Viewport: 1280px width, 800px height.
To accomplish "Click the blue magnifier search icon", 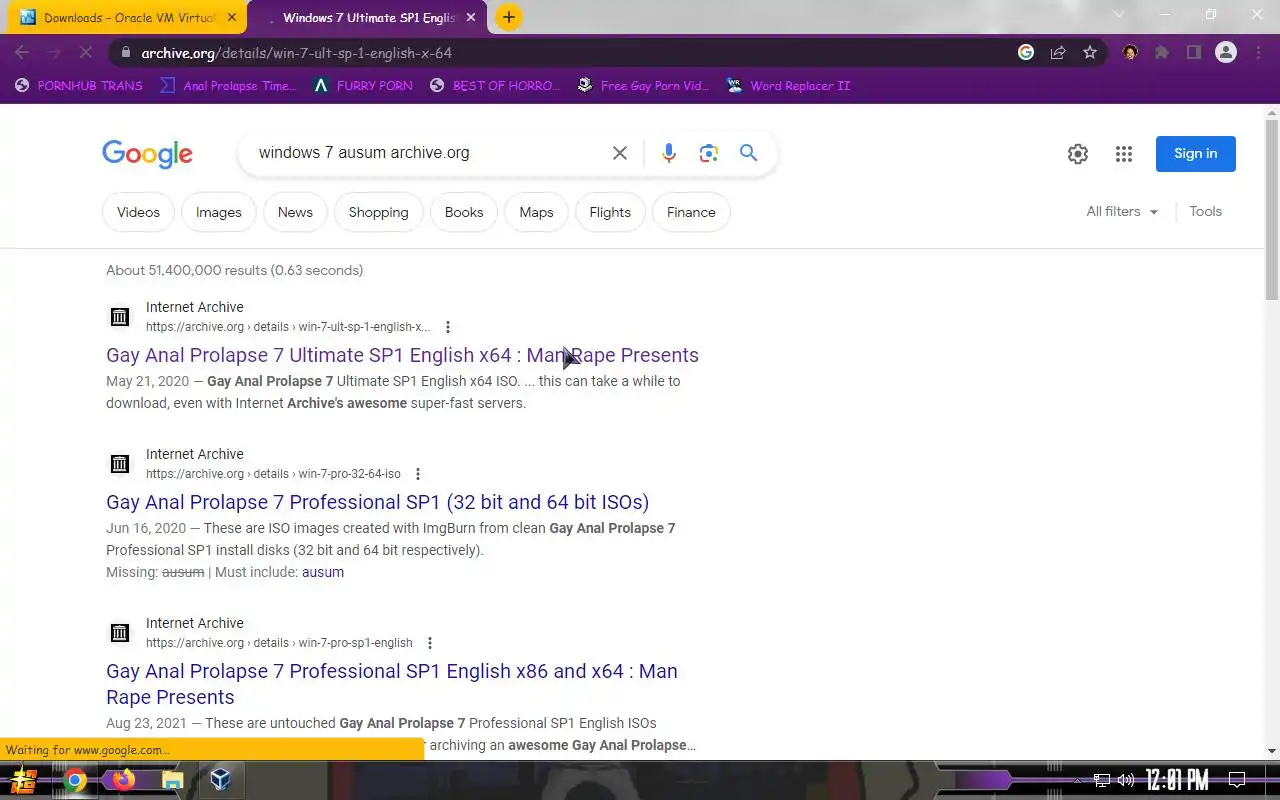I will pyautogui.click(x=748, y=153).
